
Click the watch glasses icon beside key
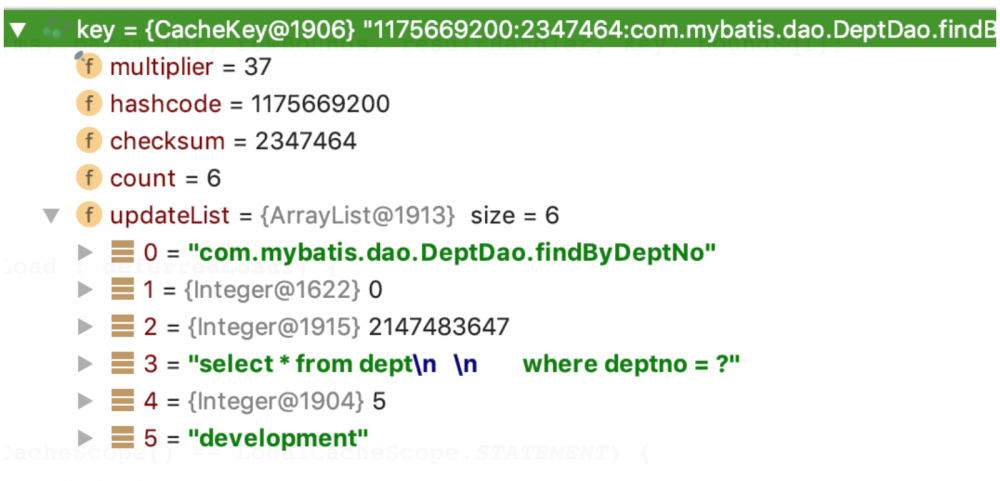(56, 29)
